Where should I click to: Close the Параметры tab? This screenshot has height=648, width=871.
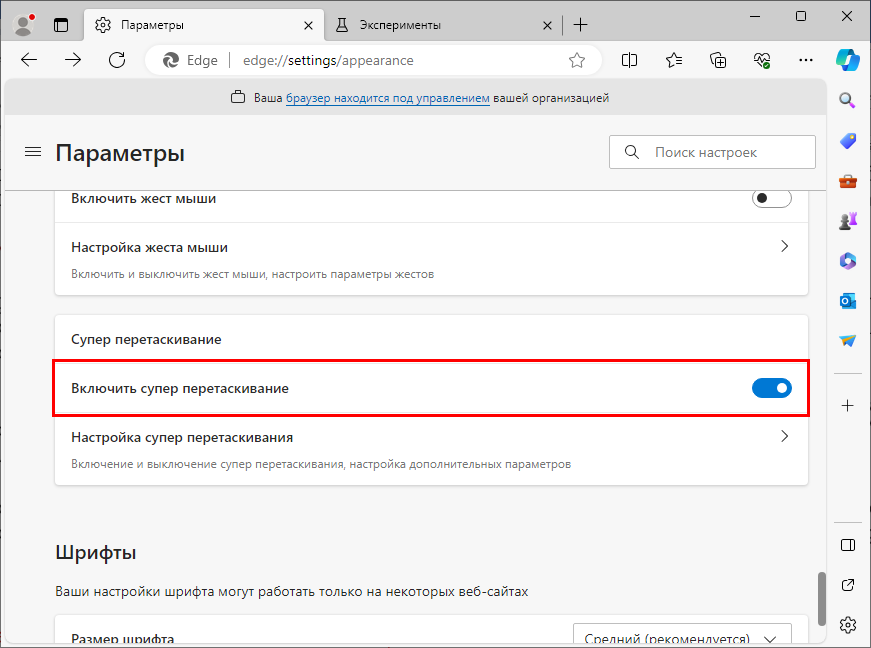tap(308, 26)
